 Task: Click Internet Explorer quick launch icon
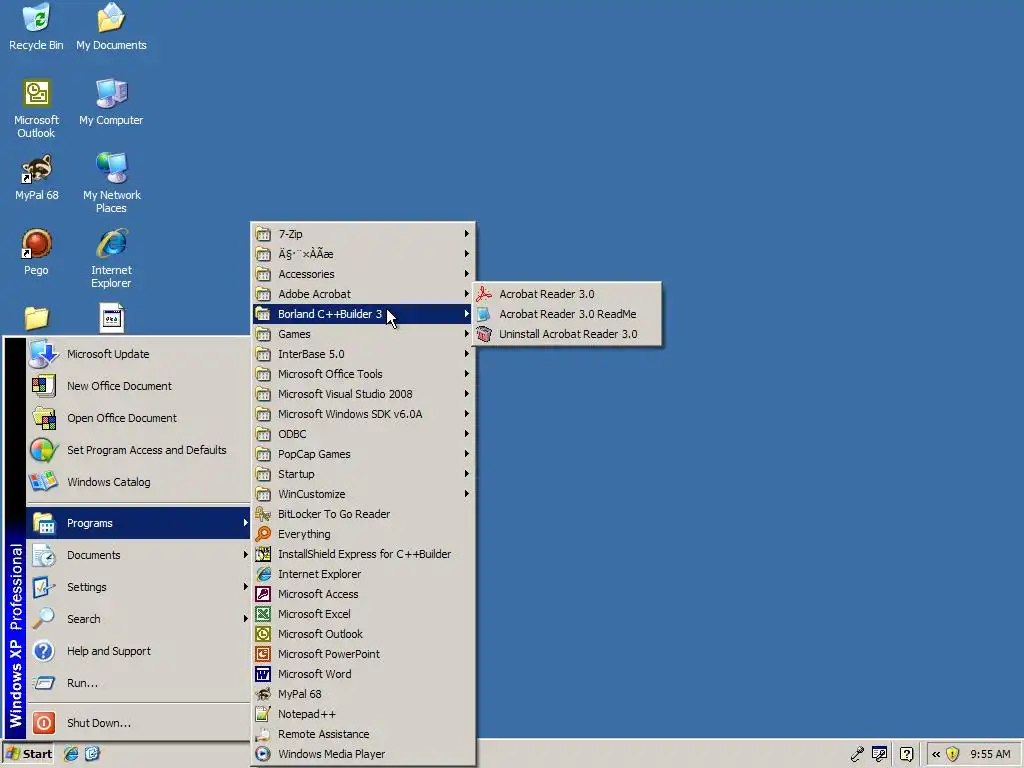coord(71,754)
